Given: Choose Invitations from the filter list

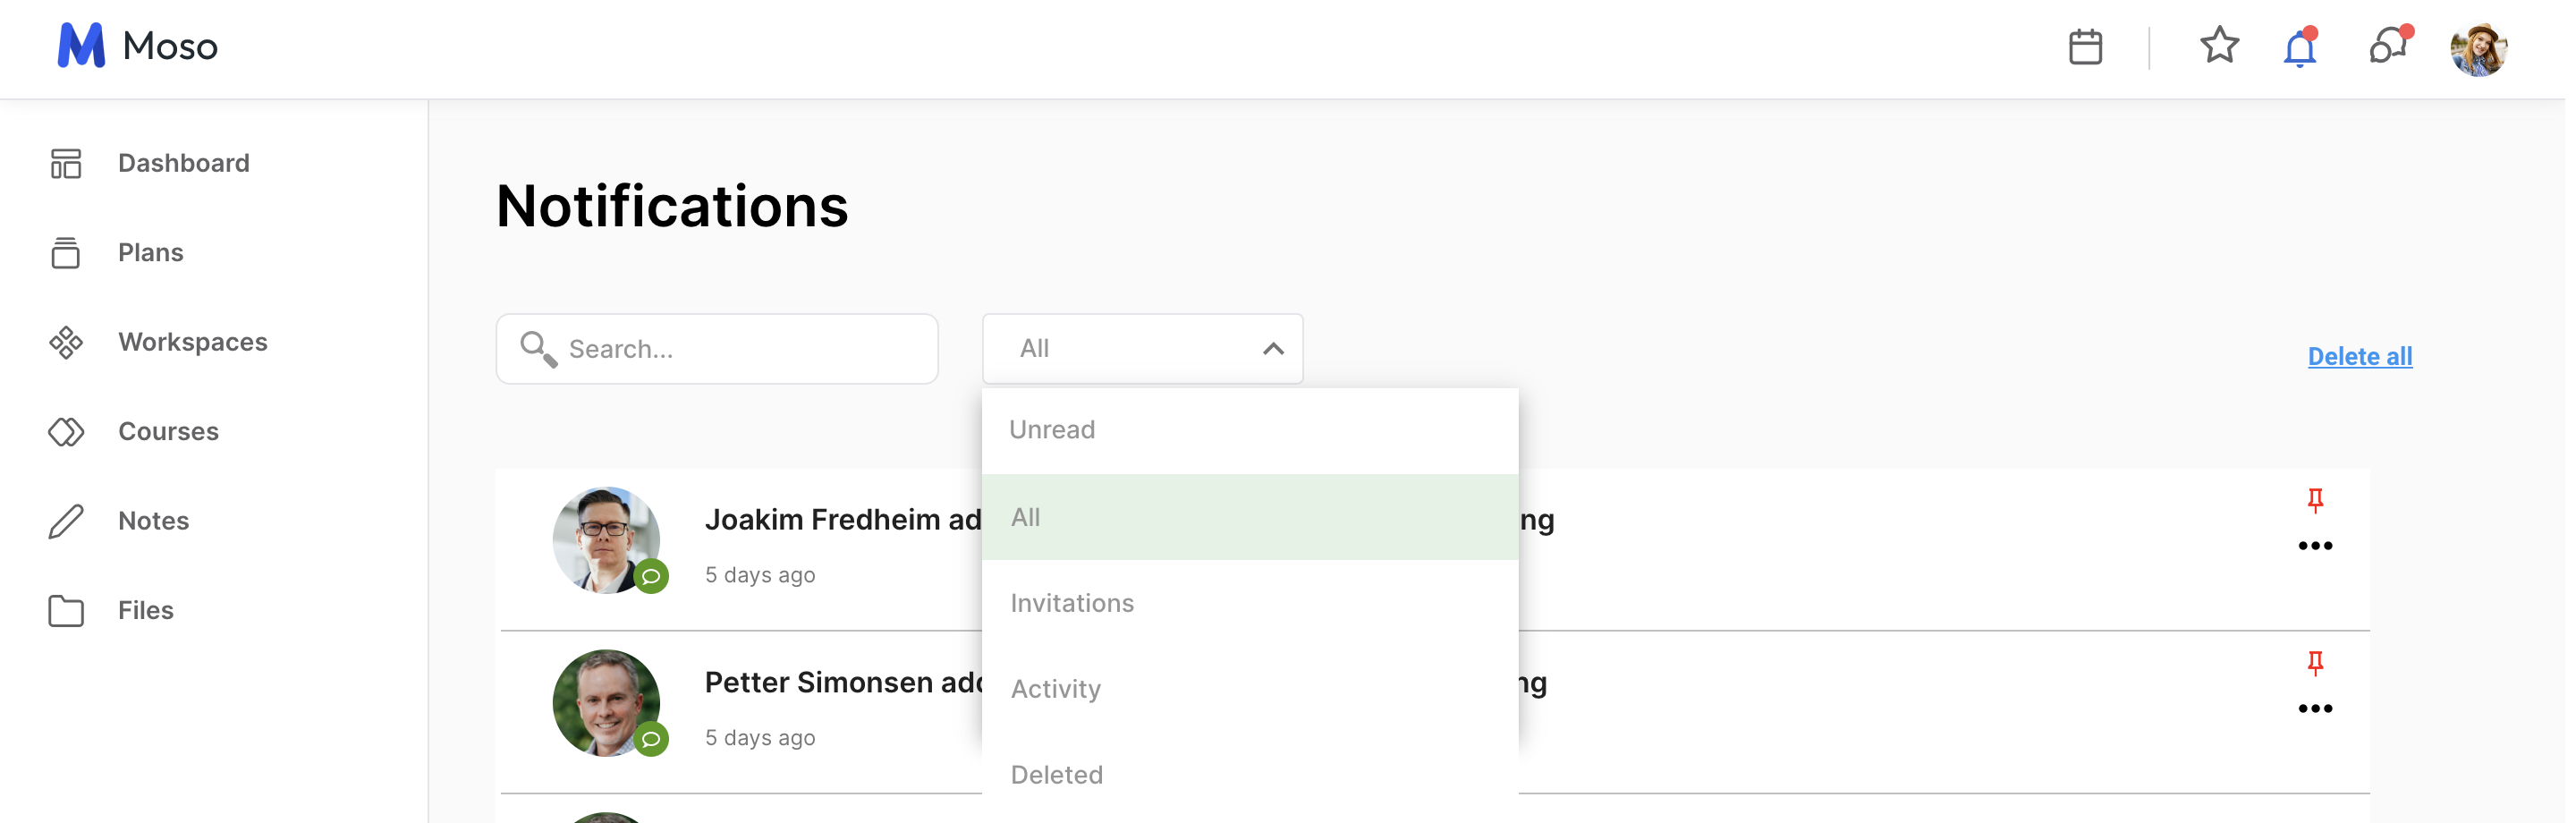Looking at the screenshot, I should [1249, 603].
